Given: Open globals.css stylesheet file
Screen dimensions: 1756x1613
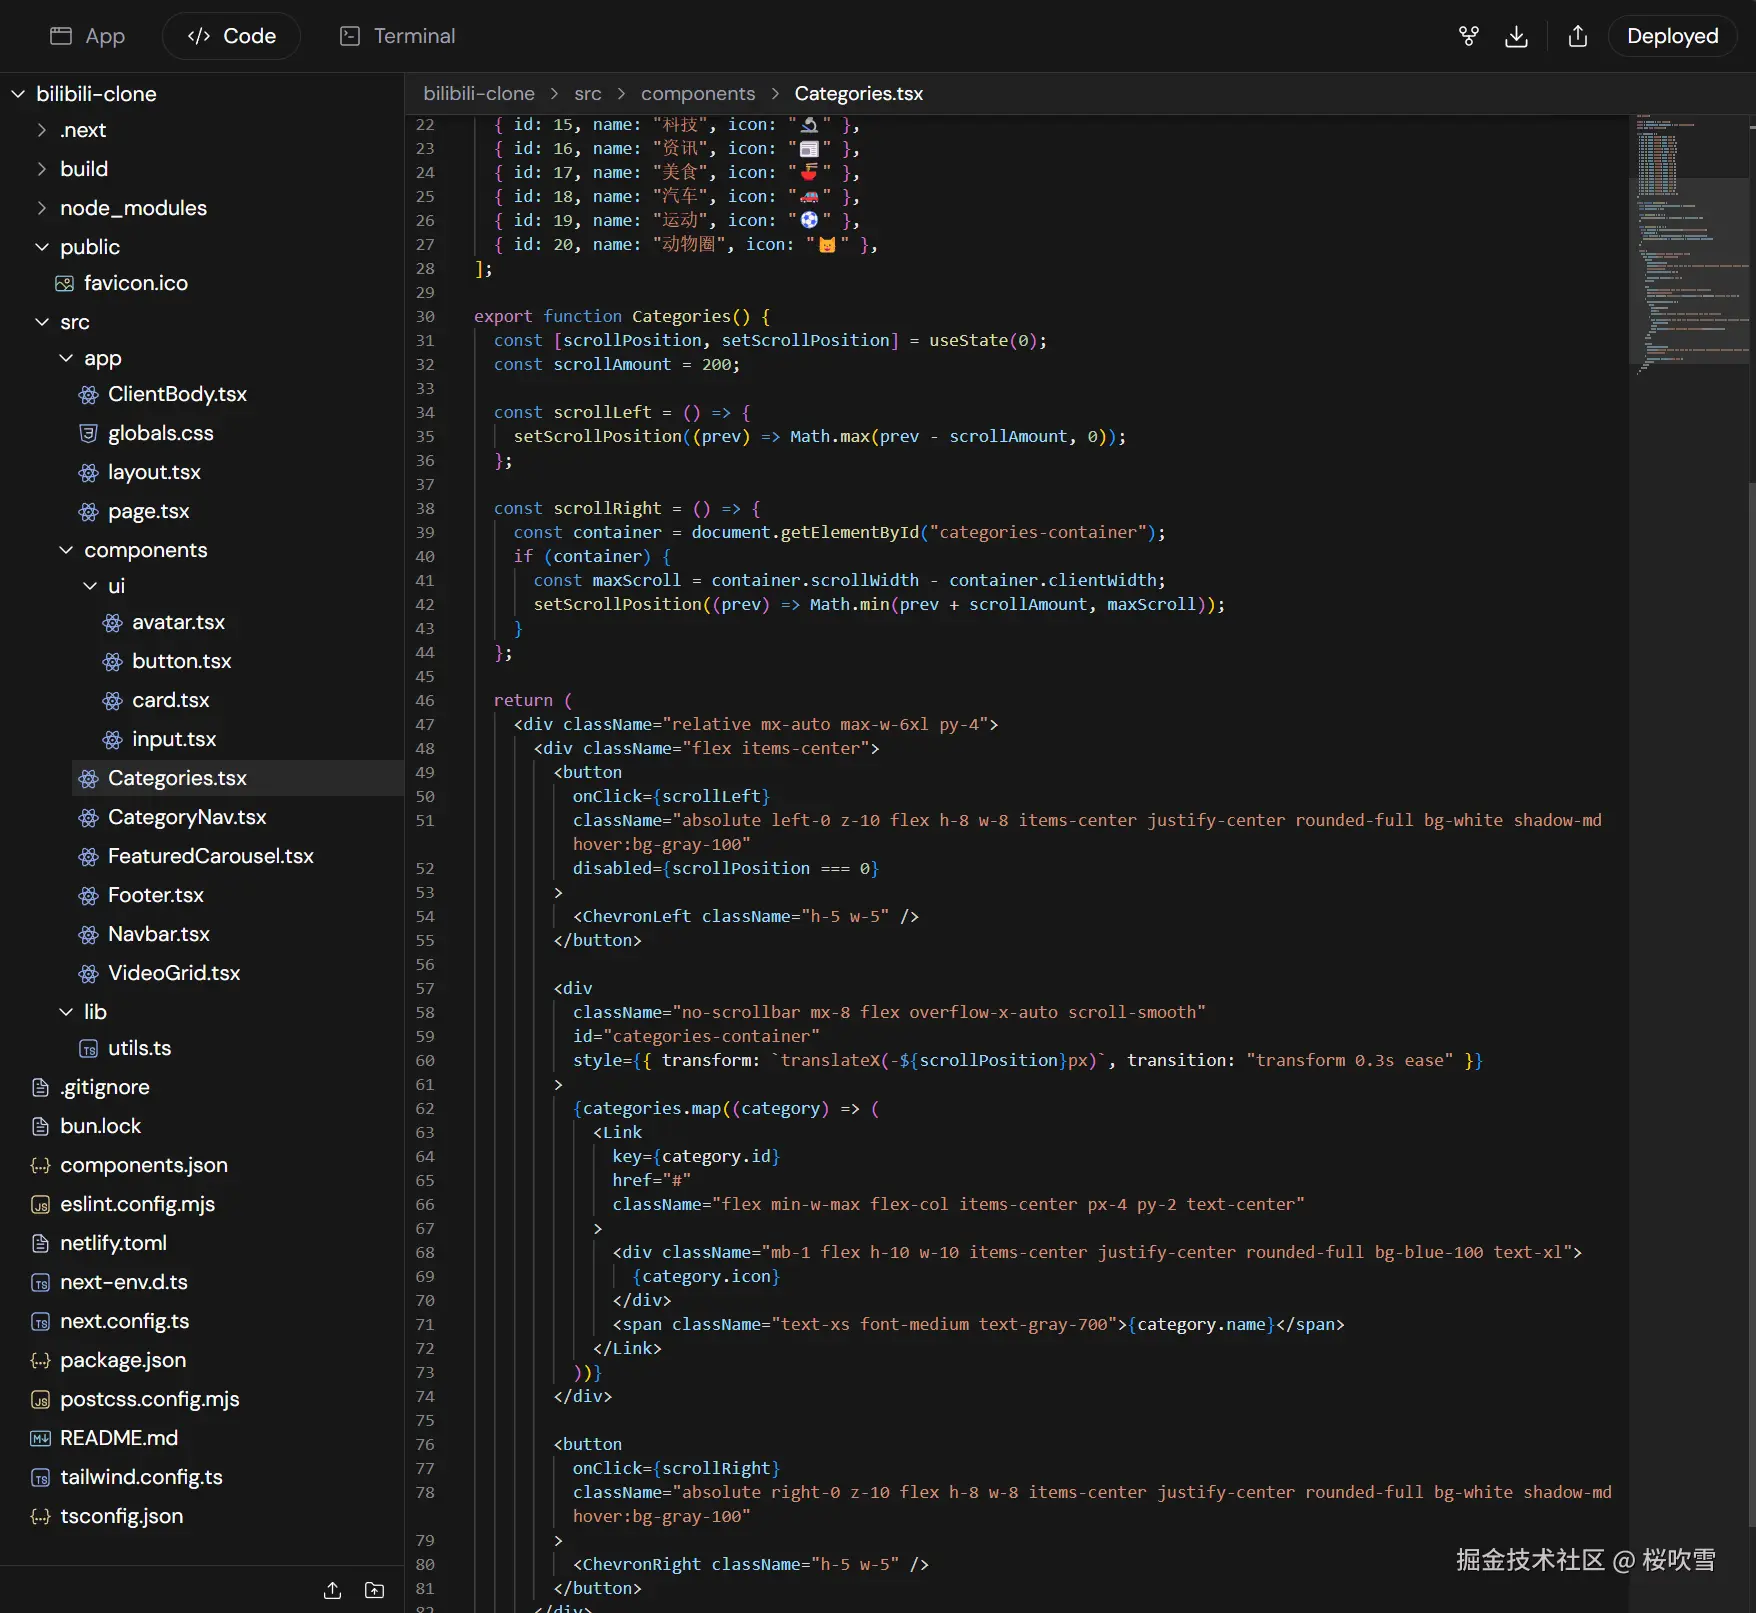Looking at the screenshot, I should (160, 433).
